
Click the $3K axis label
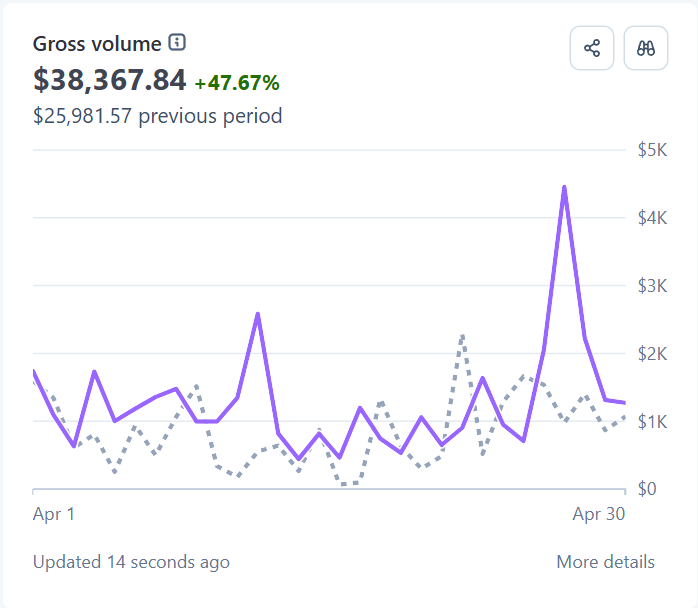652,286
